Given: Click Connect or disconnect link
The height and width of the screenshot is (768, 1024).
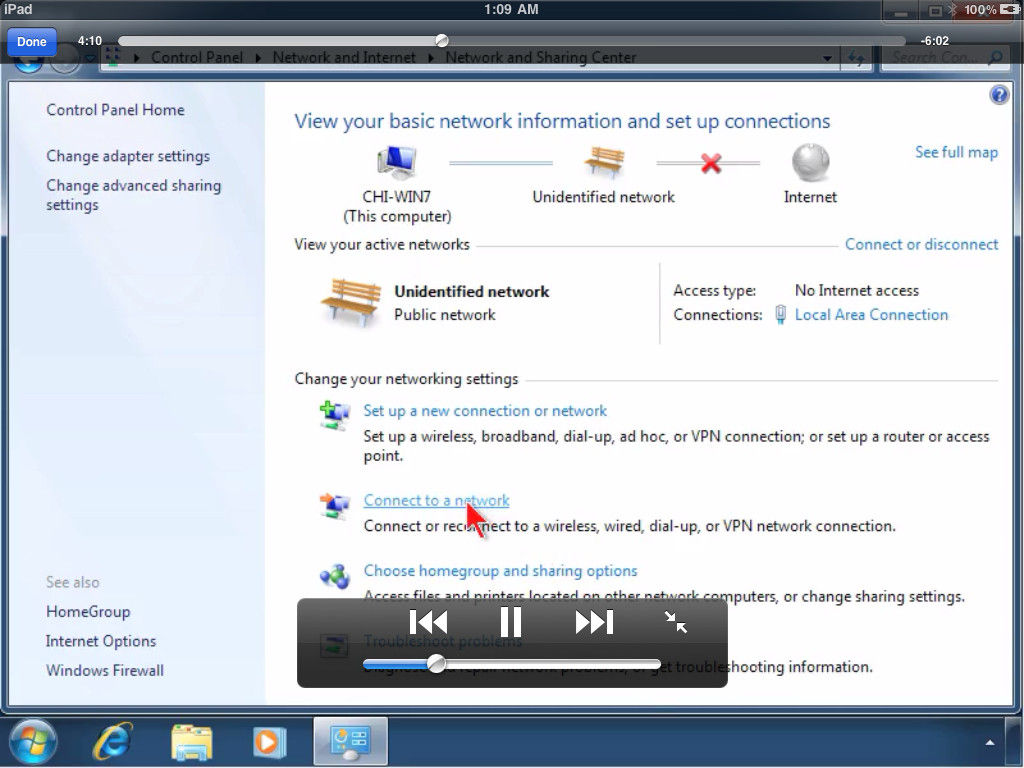Looking at the screenshot, I should [x=921, y=244].
